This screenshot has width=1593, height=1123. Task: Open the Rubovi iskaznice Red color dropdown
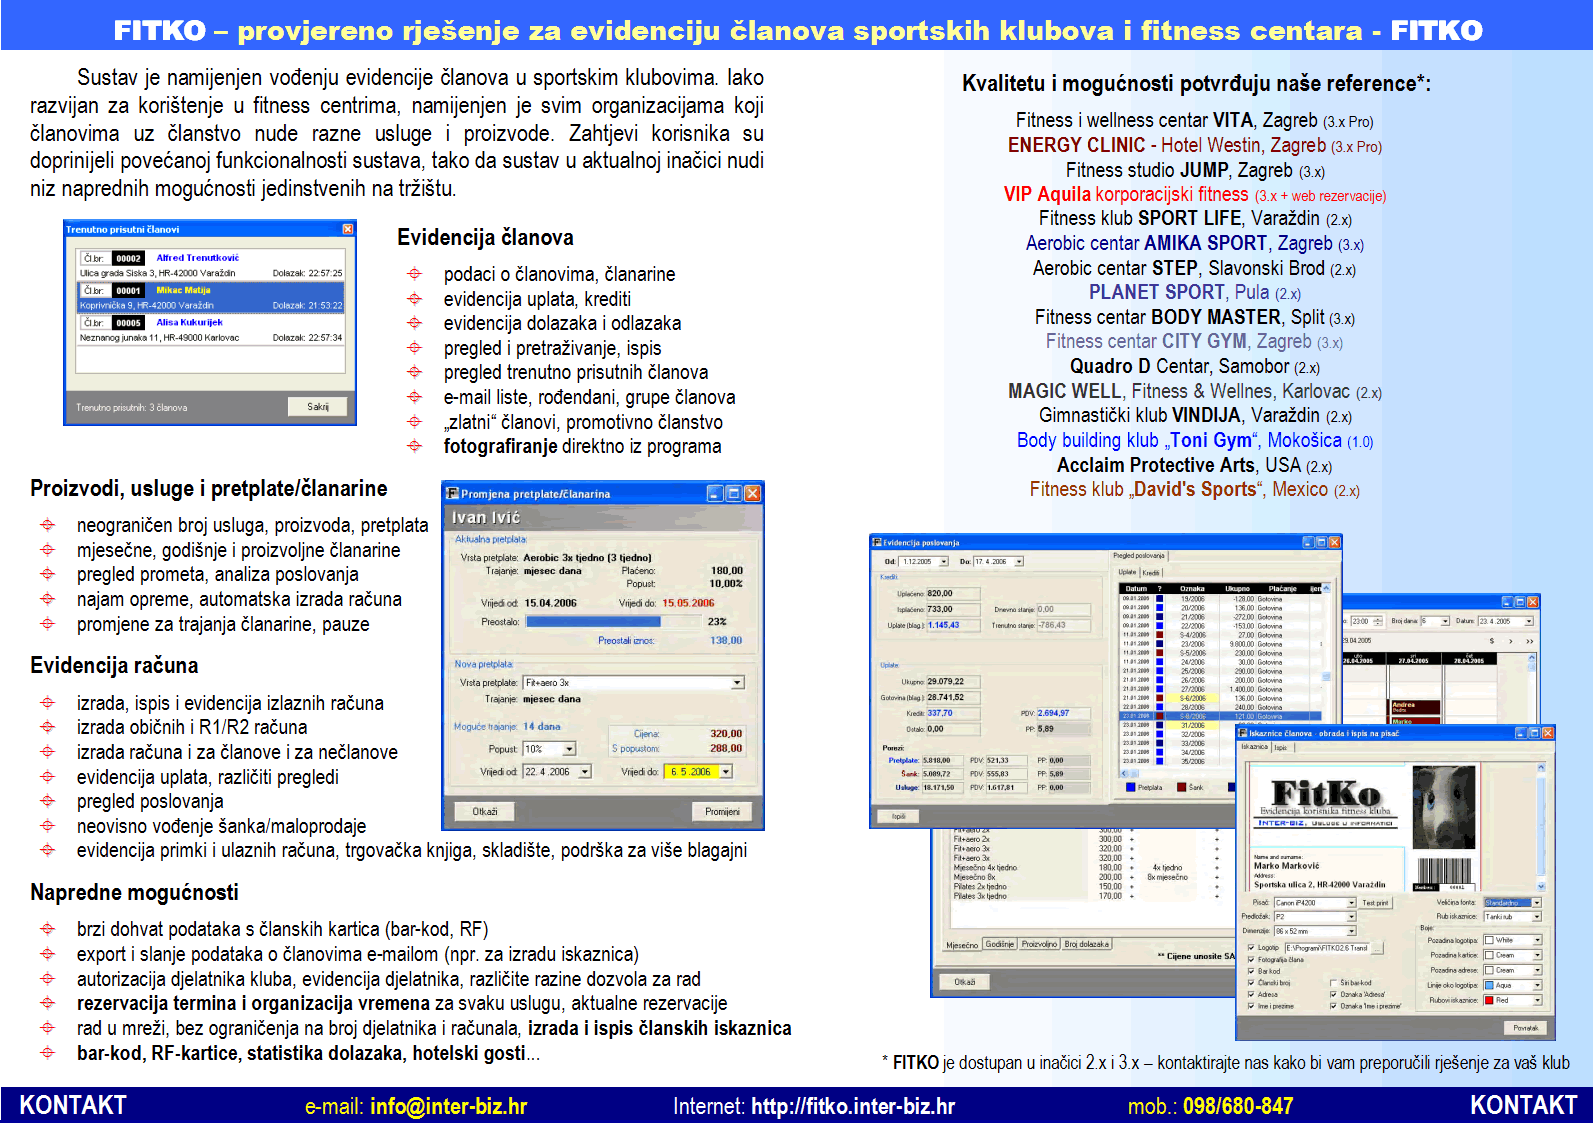tap(1537, 1000)
